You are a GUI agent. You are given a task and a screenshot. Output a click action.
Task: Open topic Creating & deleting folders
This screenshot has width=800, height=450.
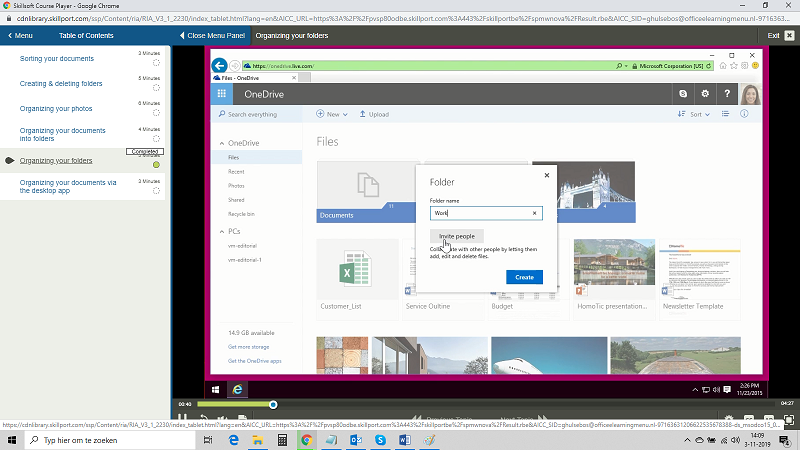tap(61, 84)
